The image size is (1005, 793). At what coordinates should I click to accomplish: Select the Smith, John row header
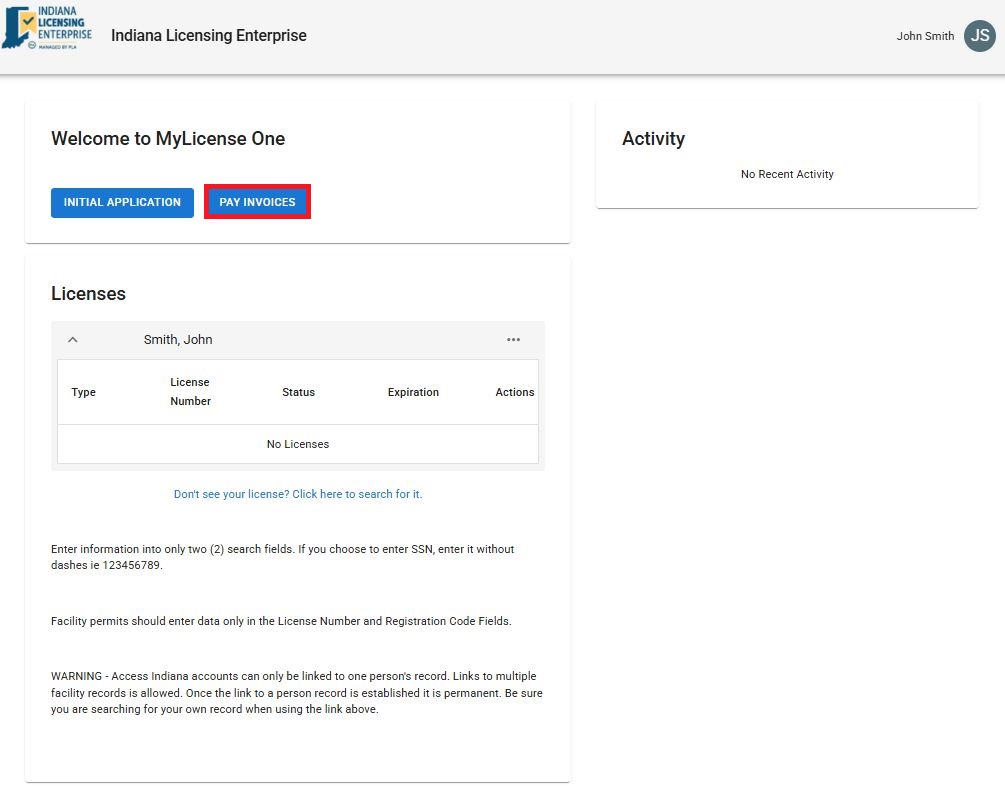pyautogui.click(x=178, y=340)
